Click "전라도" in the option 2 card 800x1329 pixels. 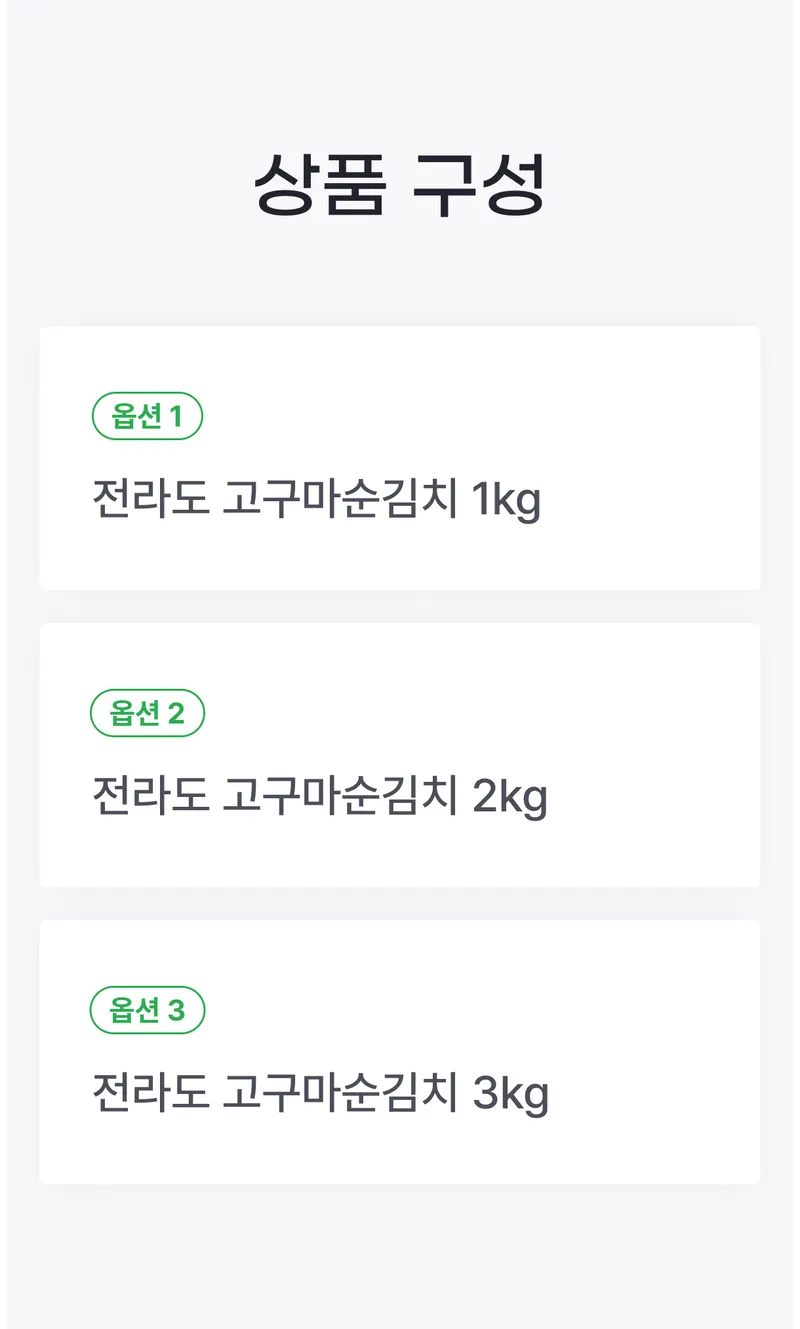[x=151, y=796]
